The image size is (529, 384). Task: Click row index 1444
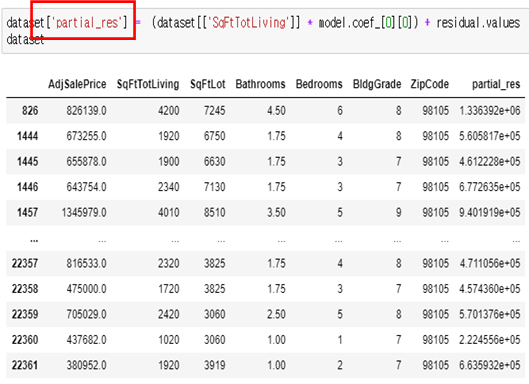27,136
